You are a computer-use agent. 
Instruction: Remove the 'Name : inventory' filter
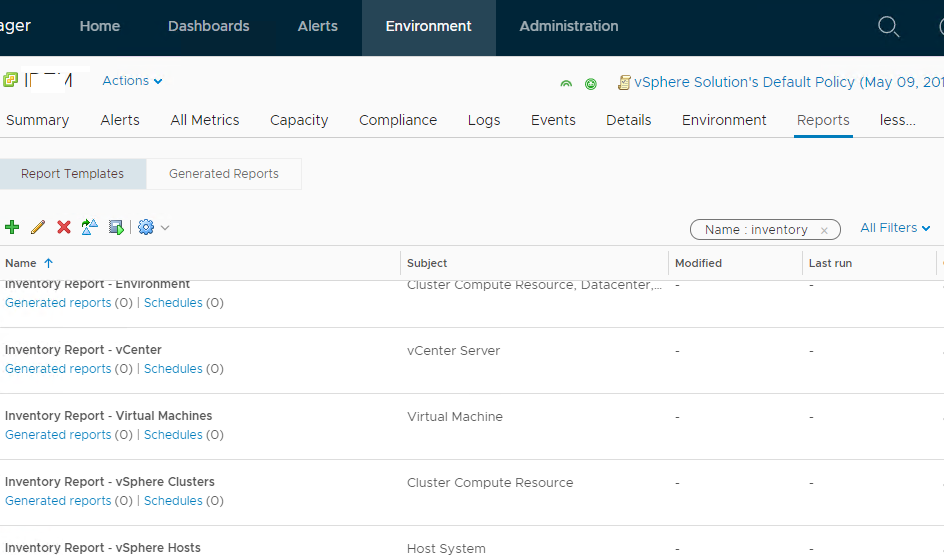pyautogui.click(x=824, y=230)
